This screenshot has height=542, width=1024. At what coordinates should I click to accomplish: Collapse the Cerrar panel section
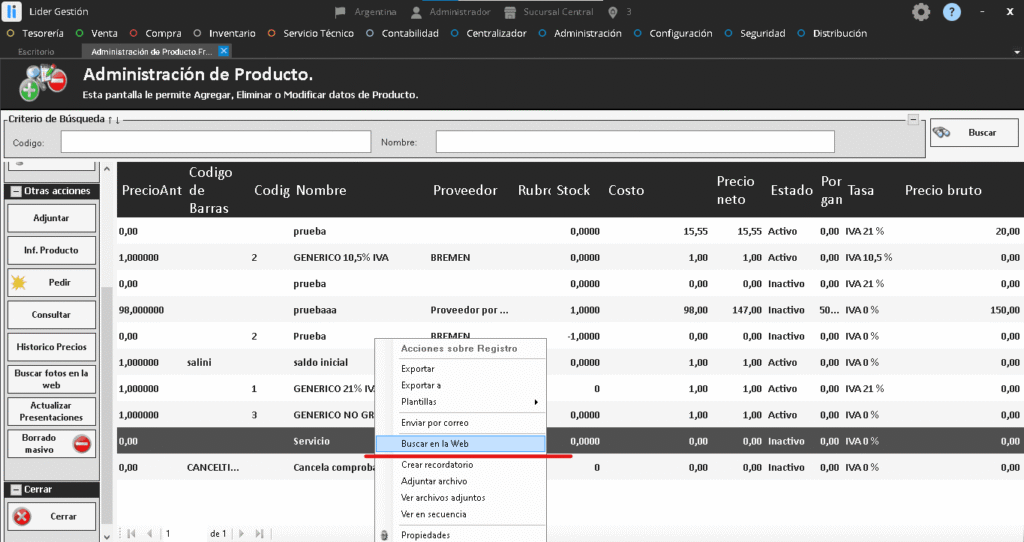pyautogui.click(x=16, y=489)
